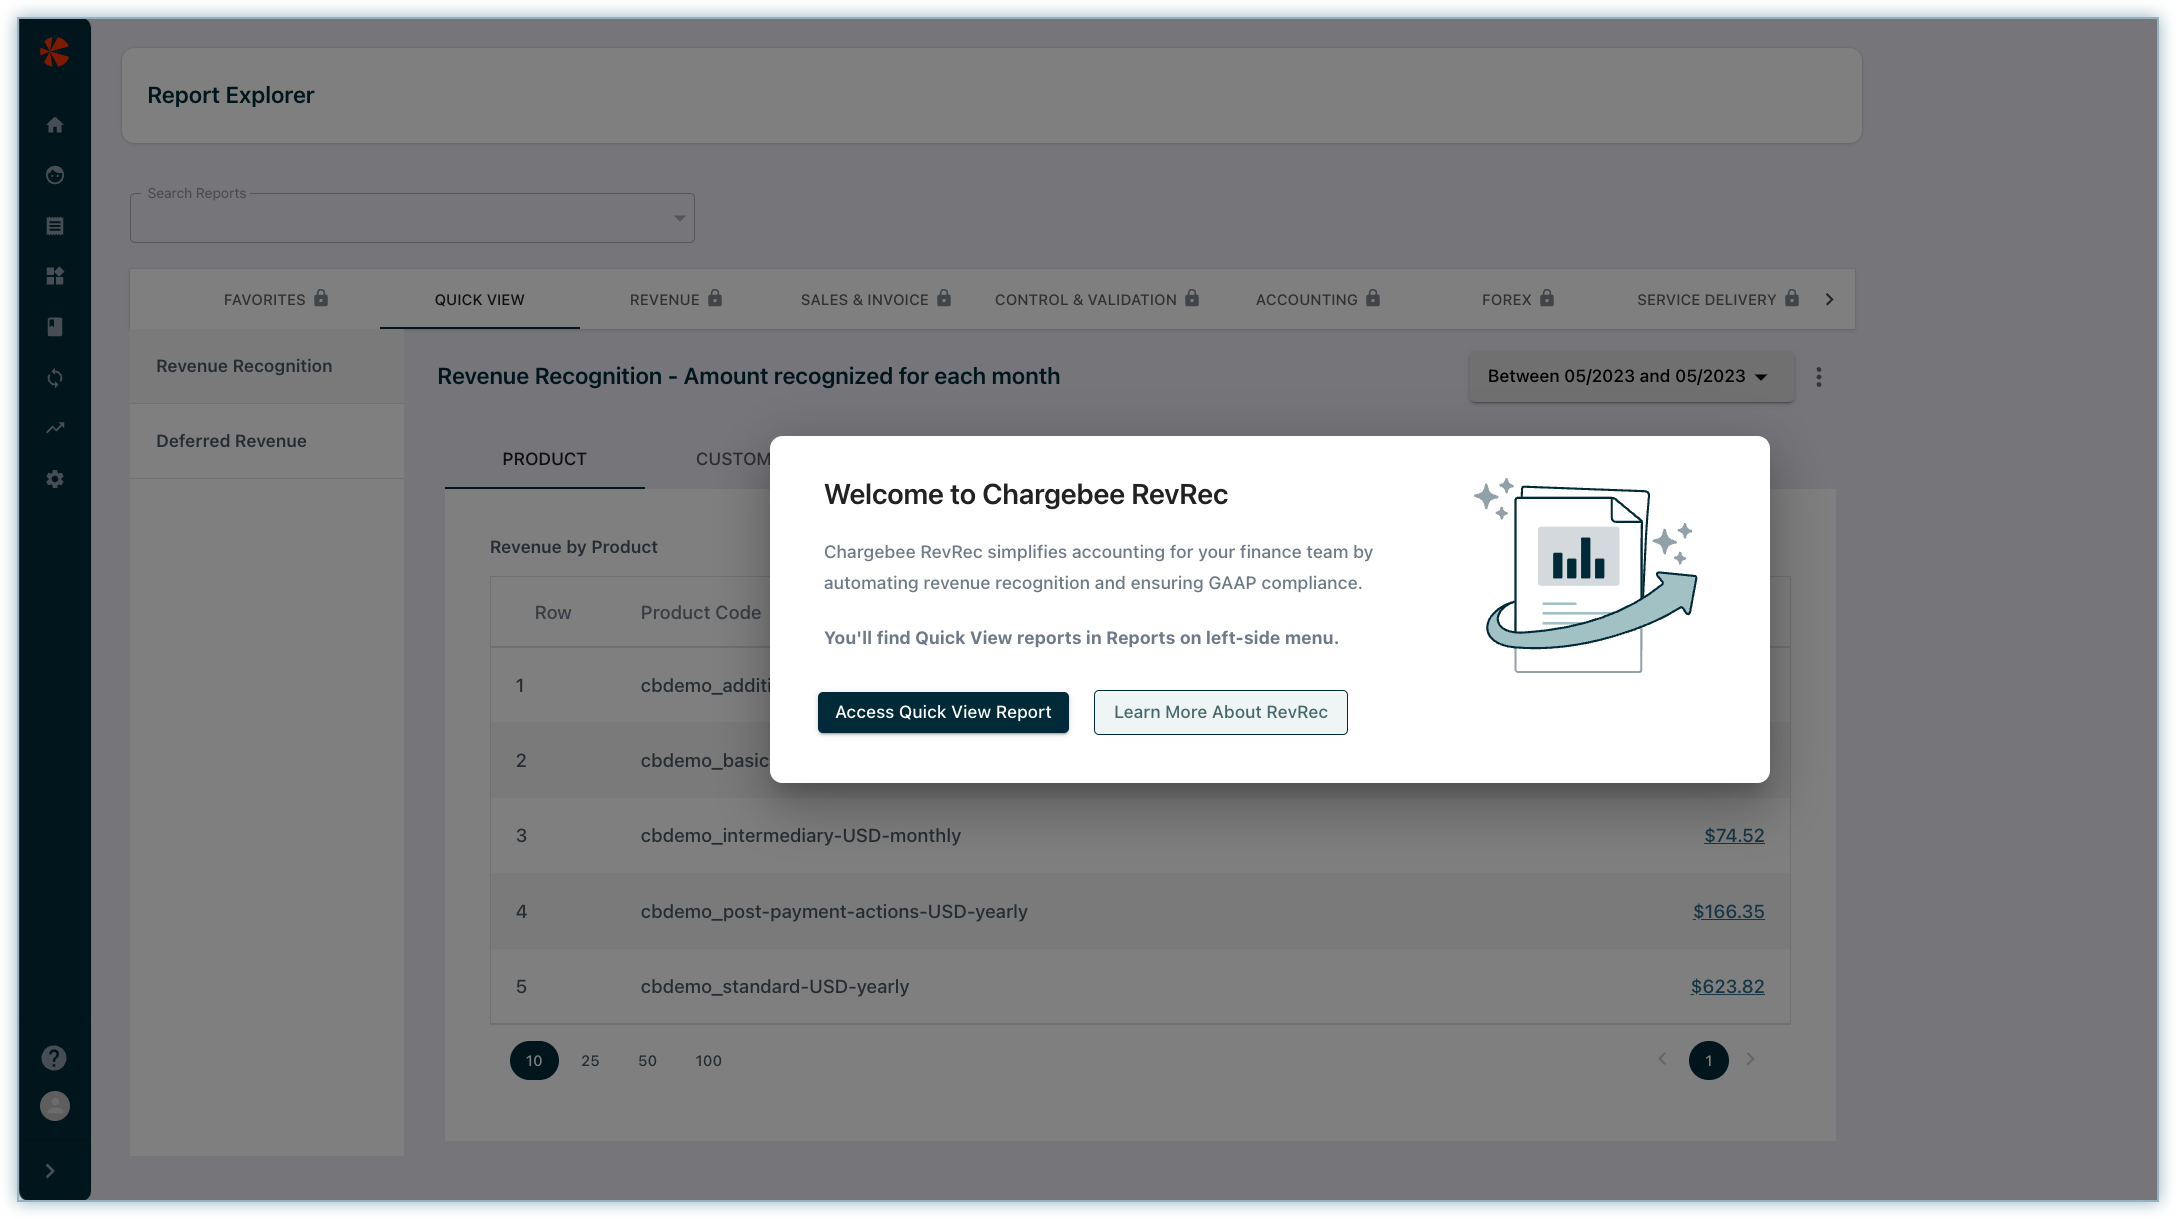Image resolution: width=2176 pixels, height=1219 pixels.
Task: Open the $623.82 amount link
Action: click(x=1727, y=986)
